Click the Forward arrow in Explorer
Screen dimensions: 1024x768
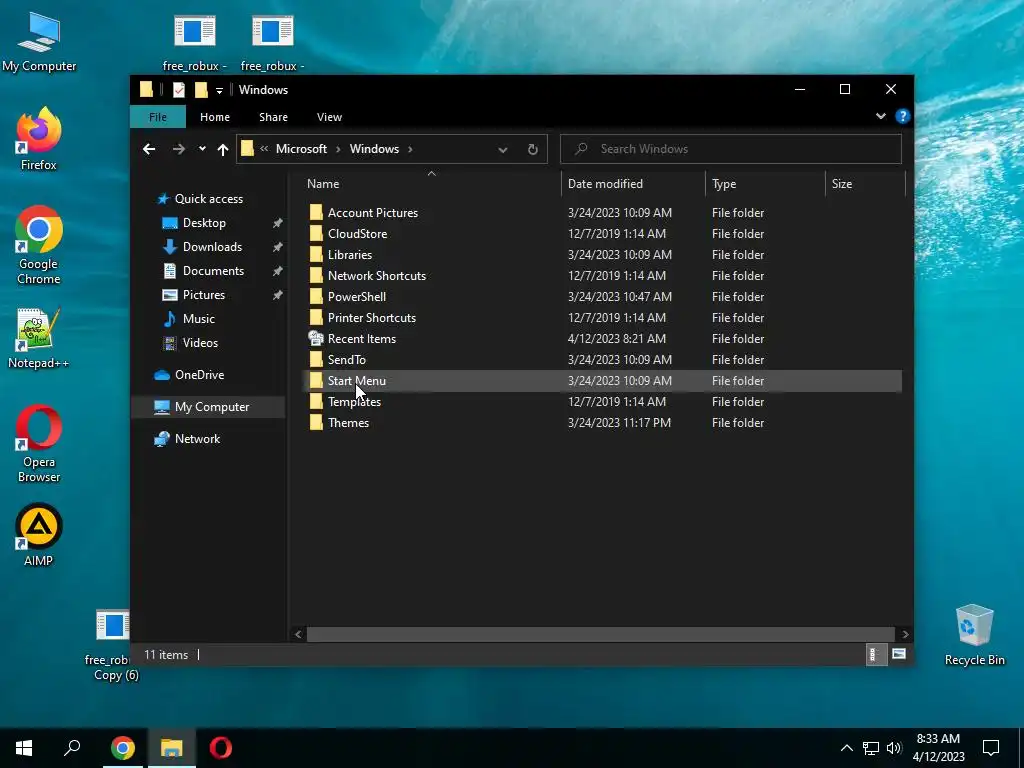(x=178, y=149)
